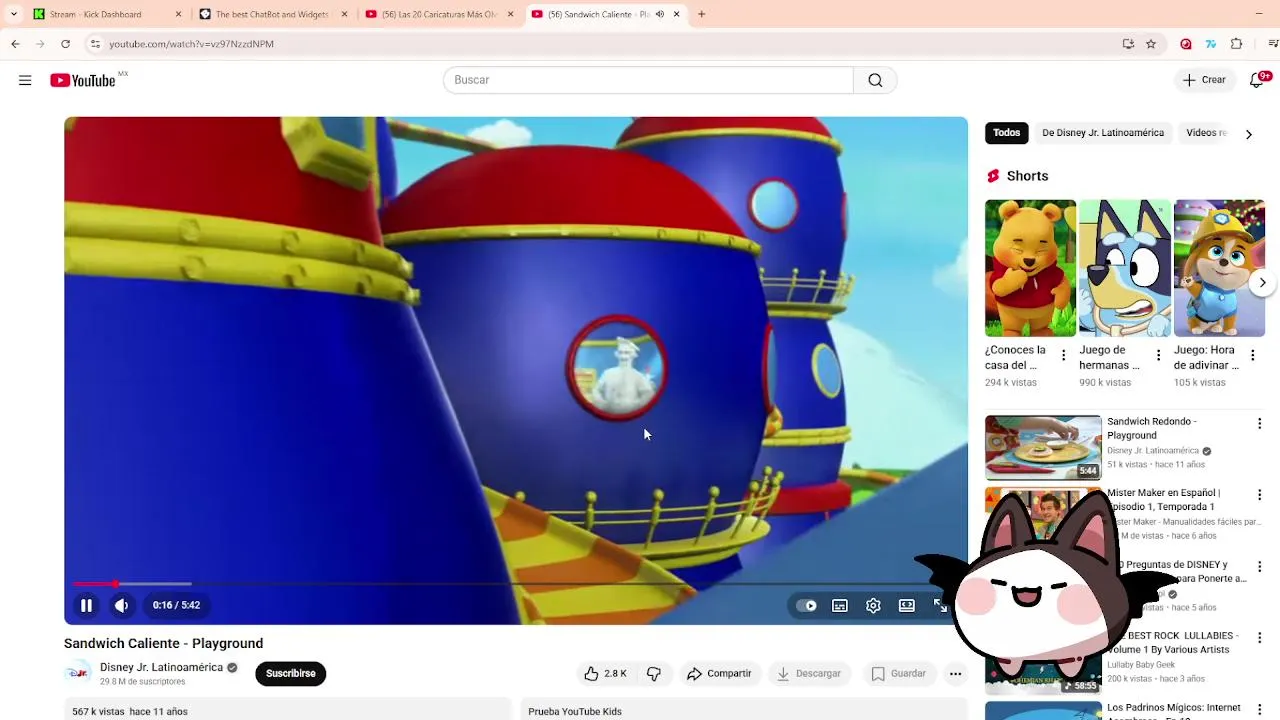Open the browser extensions puzzle icon
The image size is (1280, 720).
1236,44
